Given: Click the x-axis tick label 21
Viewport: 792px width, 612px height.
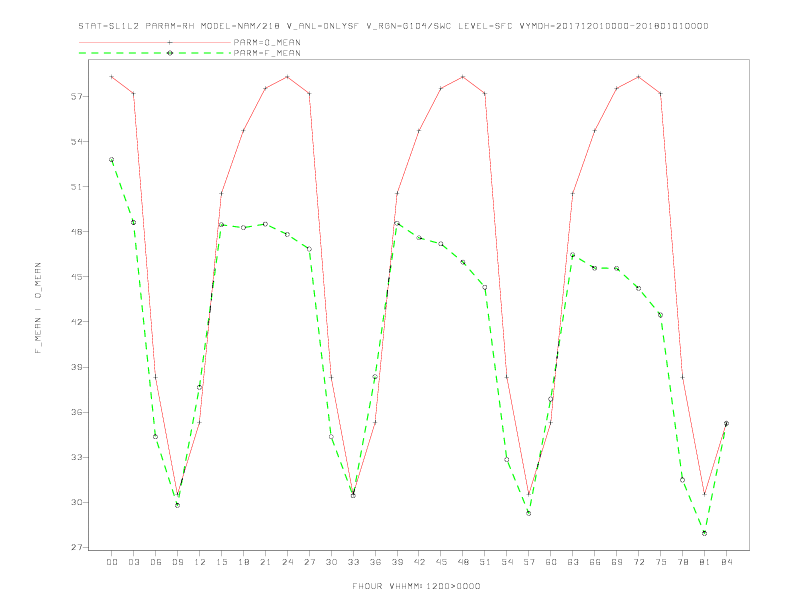Looking at the screenshot, I should click(x=265, y=562).
